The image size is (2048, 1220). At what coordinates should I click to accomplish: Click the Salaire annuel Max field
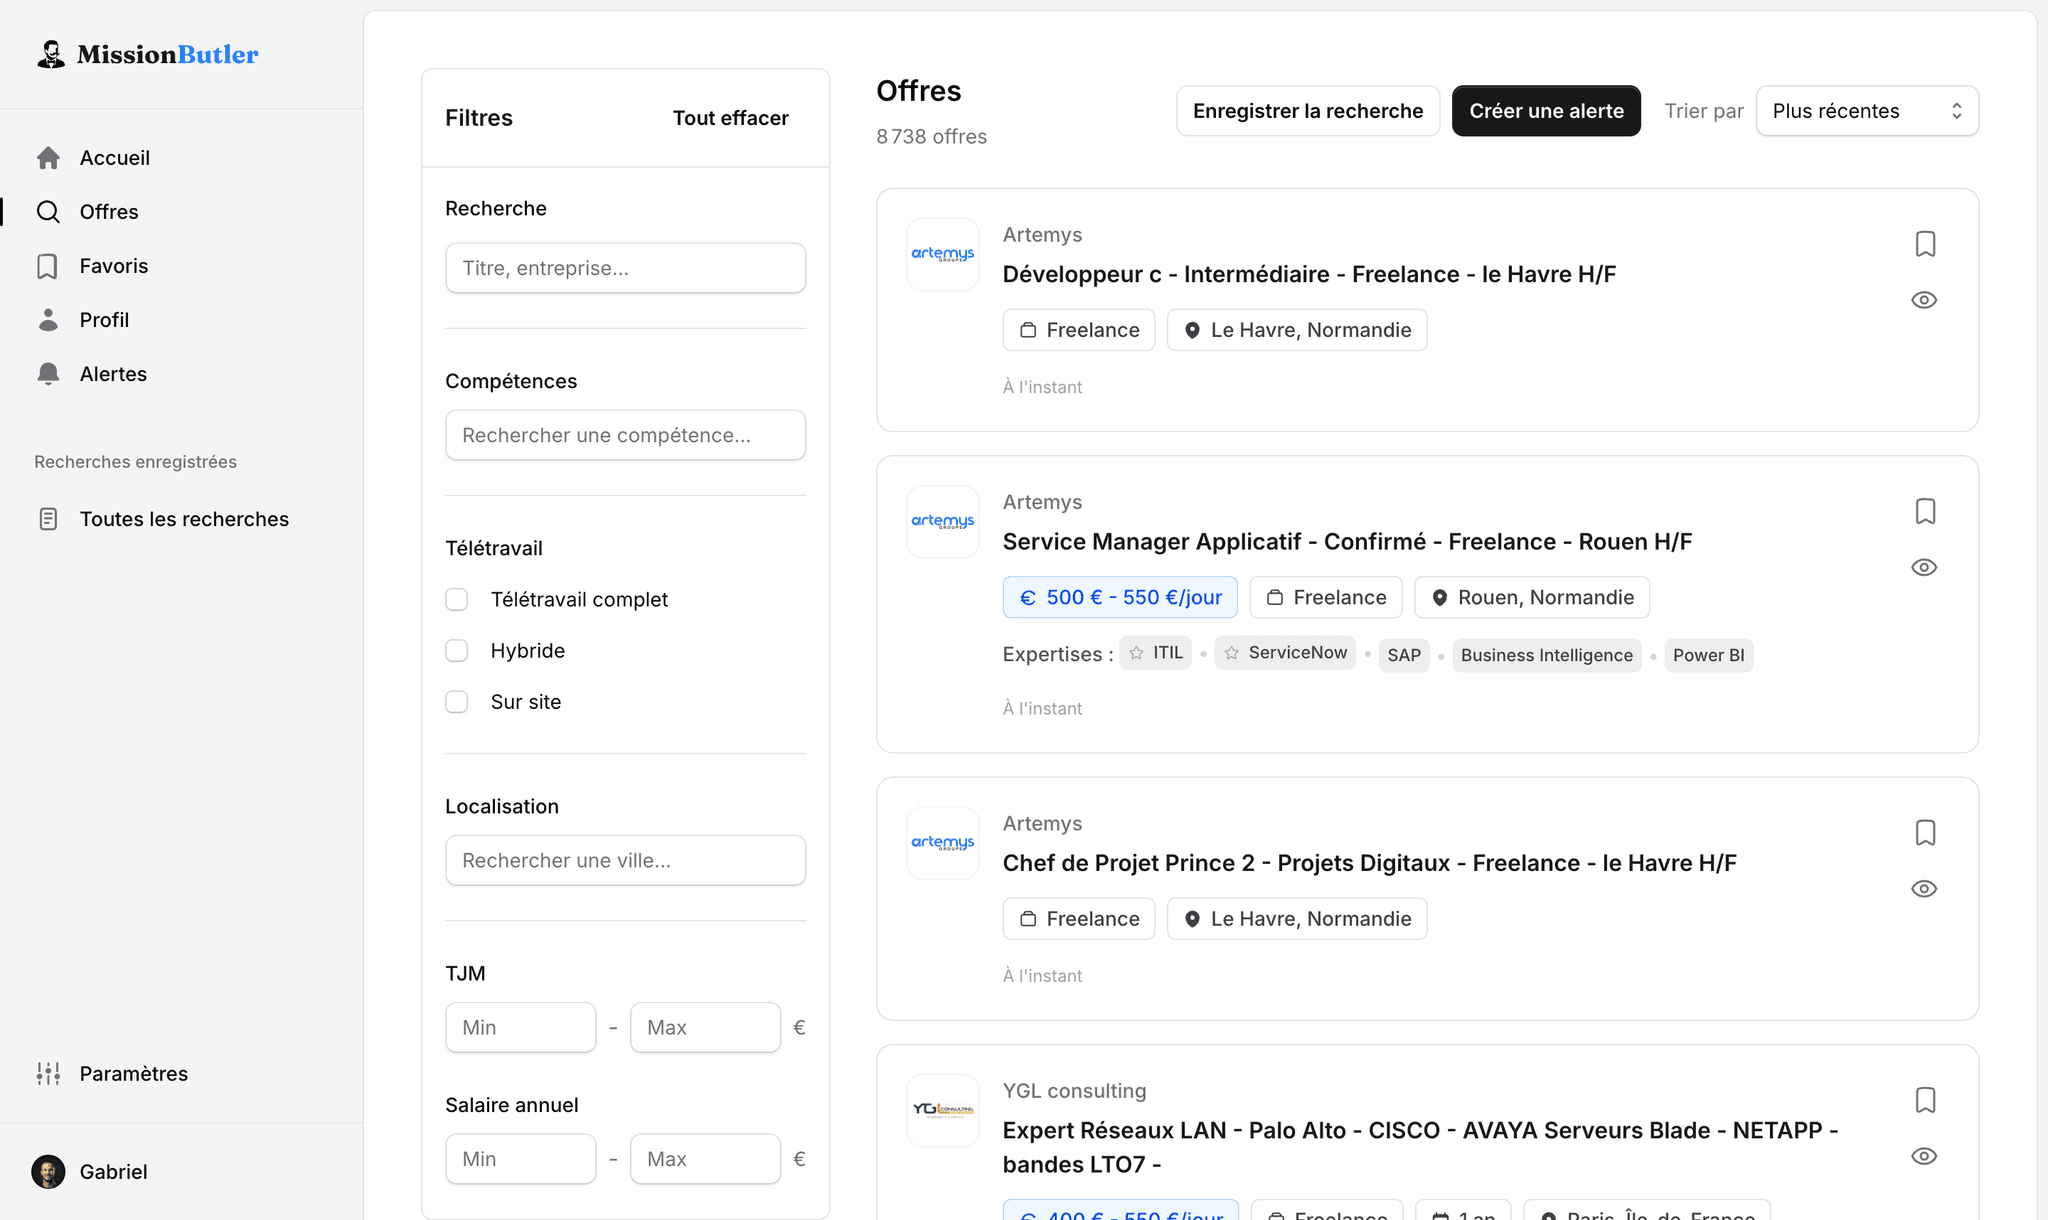point(705,1159)
